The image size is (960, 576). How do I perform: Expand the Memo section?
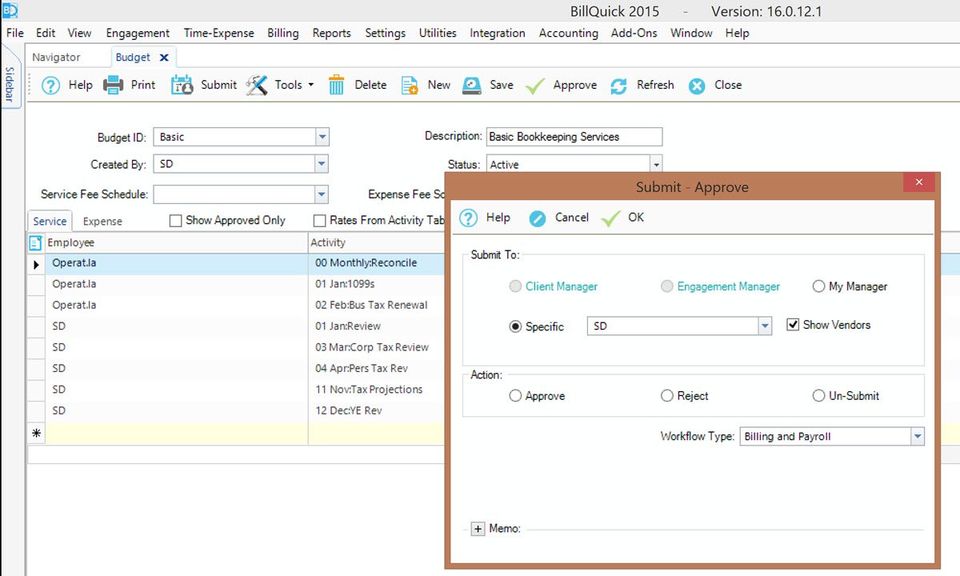click(478, 529)
